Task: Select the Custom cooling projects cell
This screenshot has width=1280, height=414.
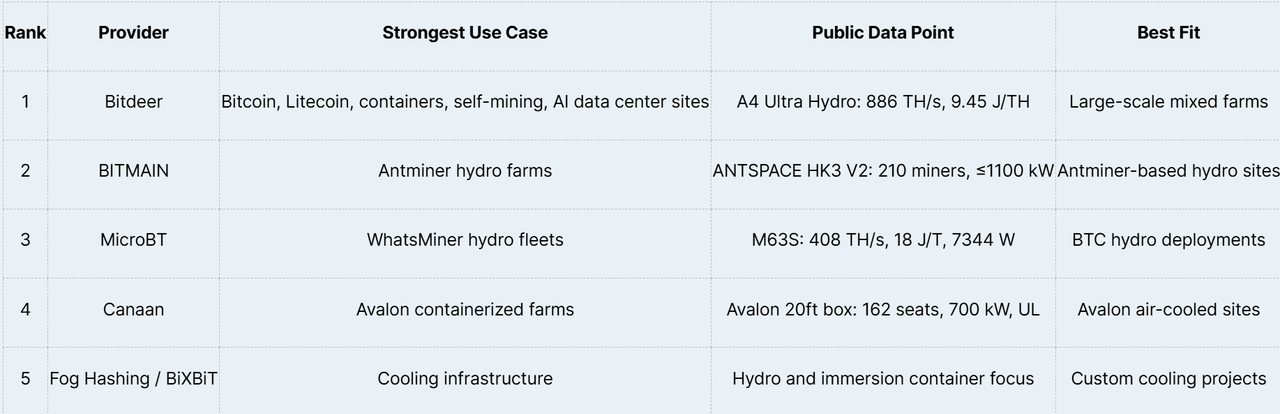Action: click(x=1168, y=379)
